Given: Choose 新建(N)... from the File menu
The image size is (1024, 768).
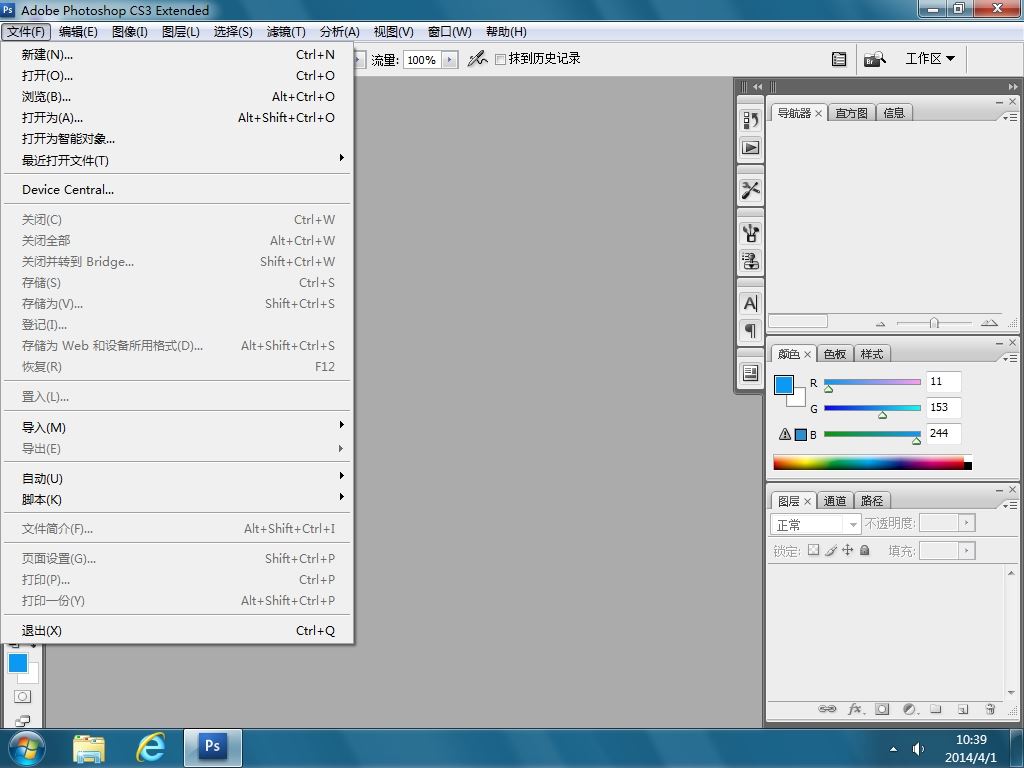Looking at the screenshot, I should click(178, 55).
